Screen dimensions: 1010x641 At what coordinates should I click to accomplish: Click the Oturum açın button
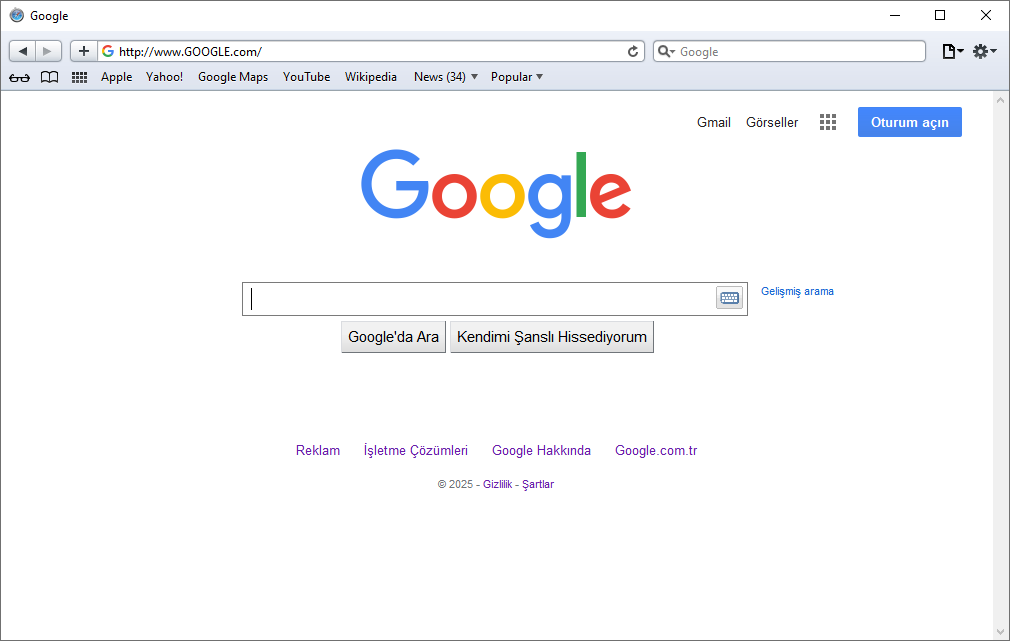point(910,122)
